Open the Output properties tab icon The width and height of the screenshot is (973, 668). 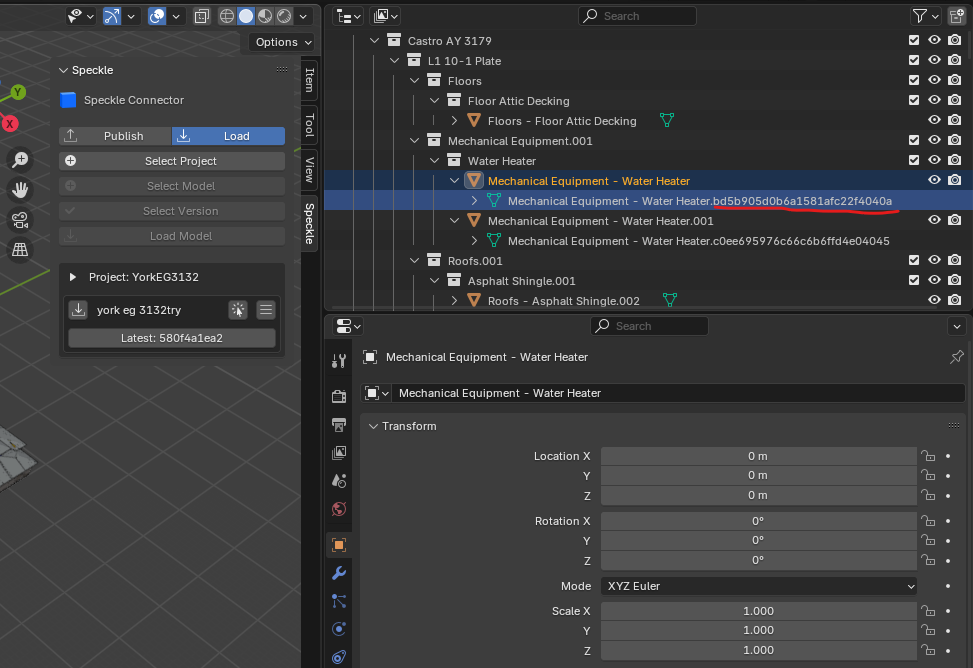(x=339, y=425)
